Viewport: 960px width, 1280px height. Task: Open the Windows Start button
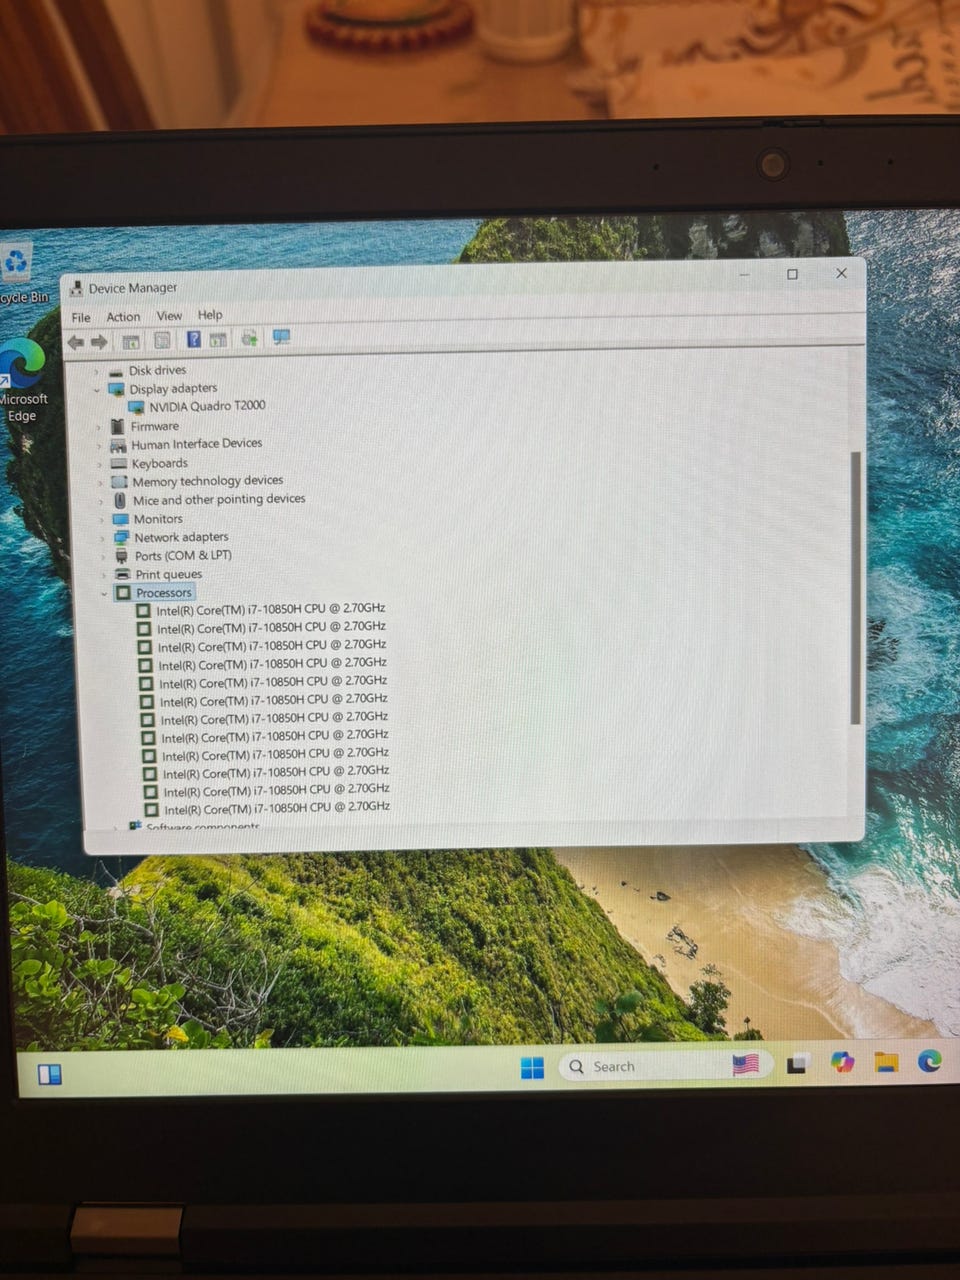tap(533, 1068)
